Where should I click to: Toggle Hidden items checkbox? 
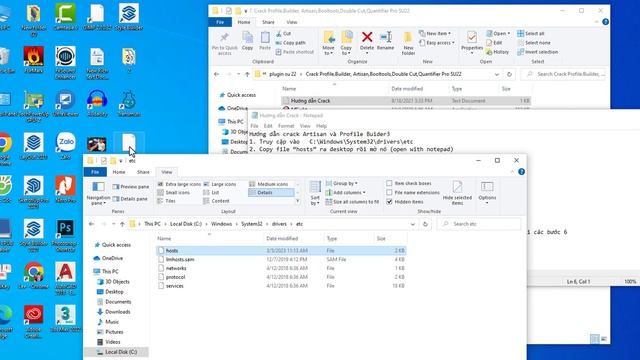pos(404,202)
